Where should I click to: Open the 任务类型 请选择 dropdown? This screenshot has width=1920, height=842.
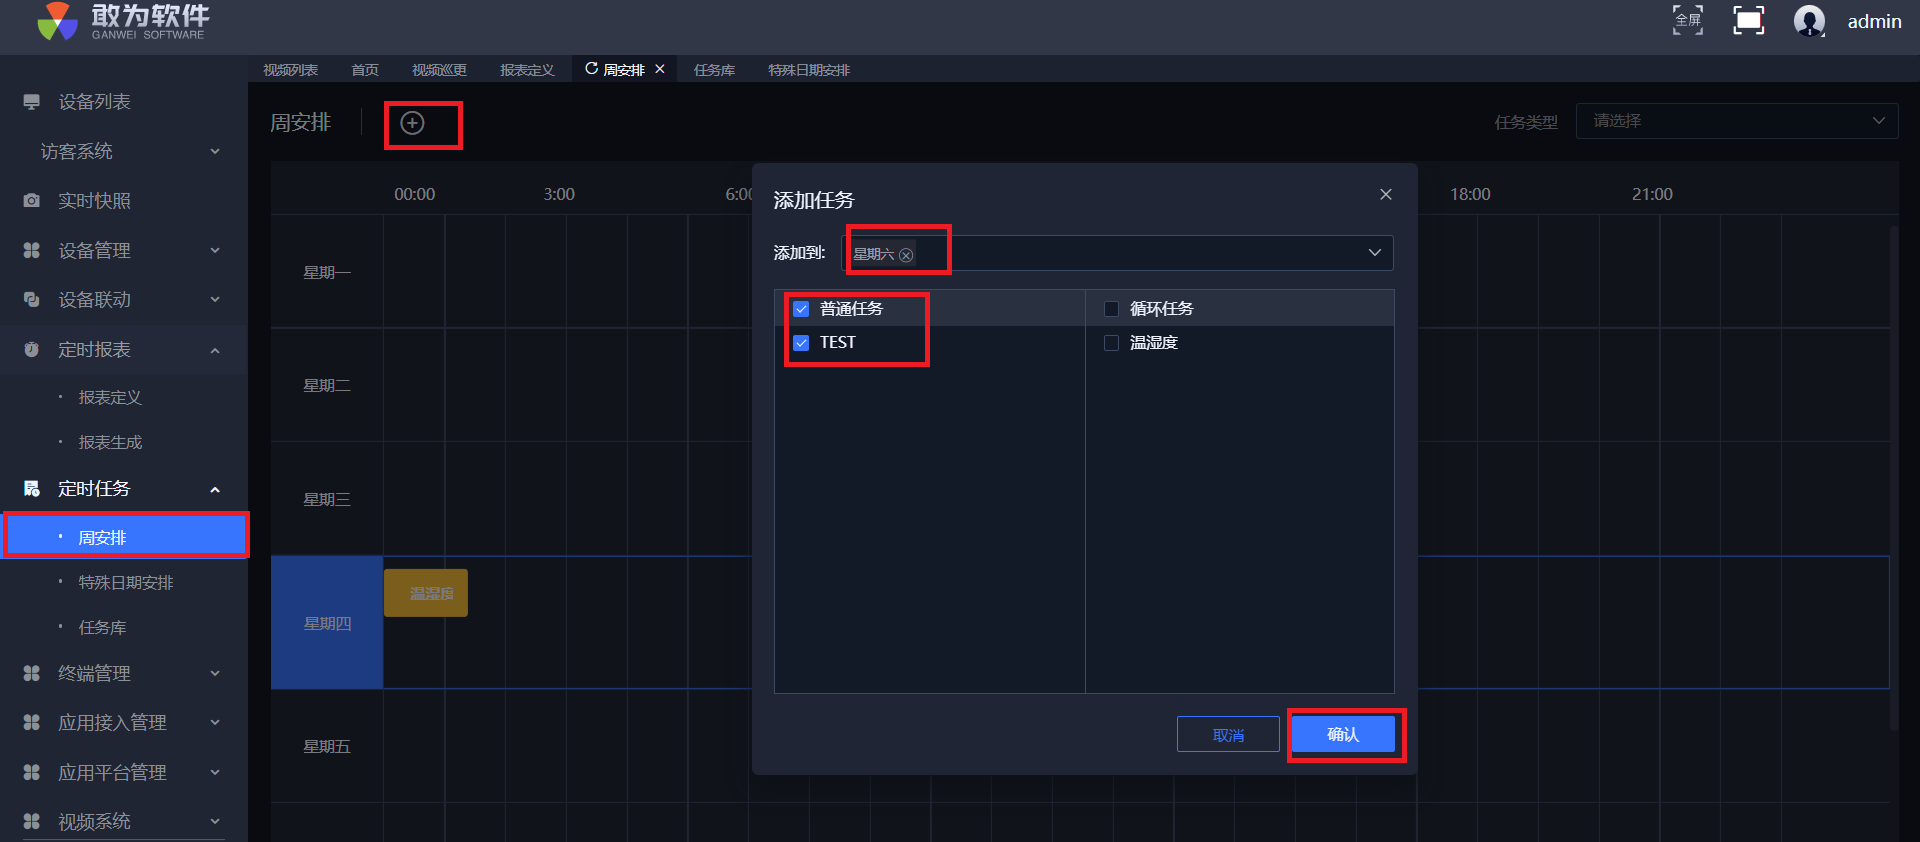pyautogui.click(x=1736, y=121)
